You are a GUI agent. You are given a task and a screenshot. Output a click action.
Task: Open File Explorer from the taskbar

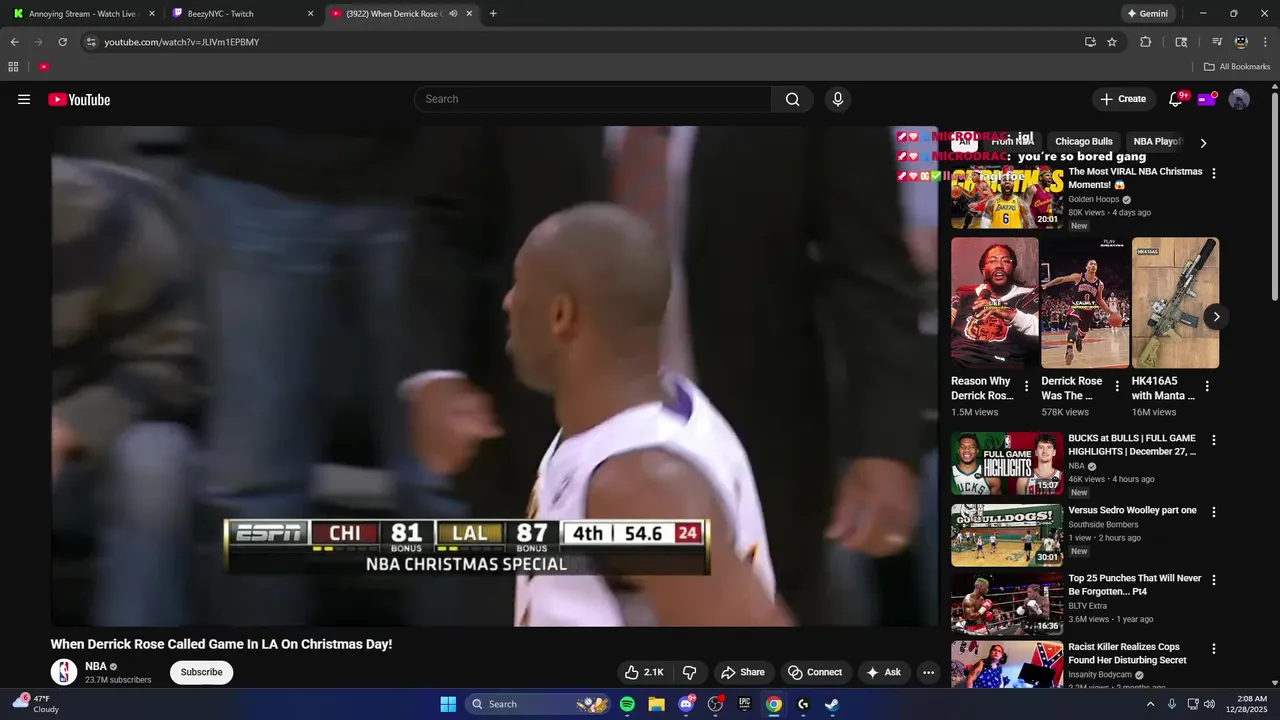point(656,704)
